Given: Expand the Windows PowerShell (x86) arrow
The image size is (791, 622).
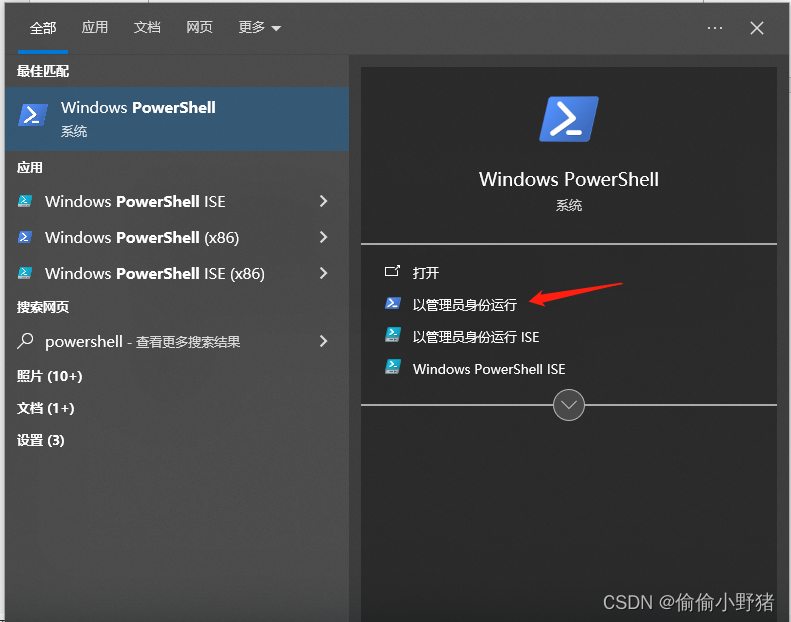Looking at the screenshot, I should [x=323, y=237].
